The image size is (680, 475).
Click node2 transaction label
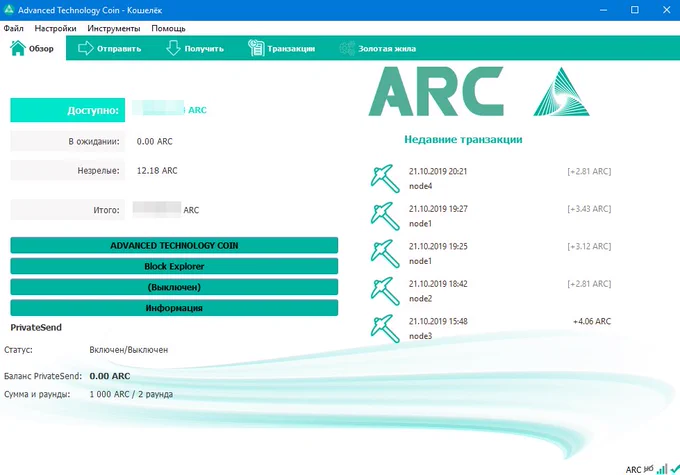click(421, 298)
